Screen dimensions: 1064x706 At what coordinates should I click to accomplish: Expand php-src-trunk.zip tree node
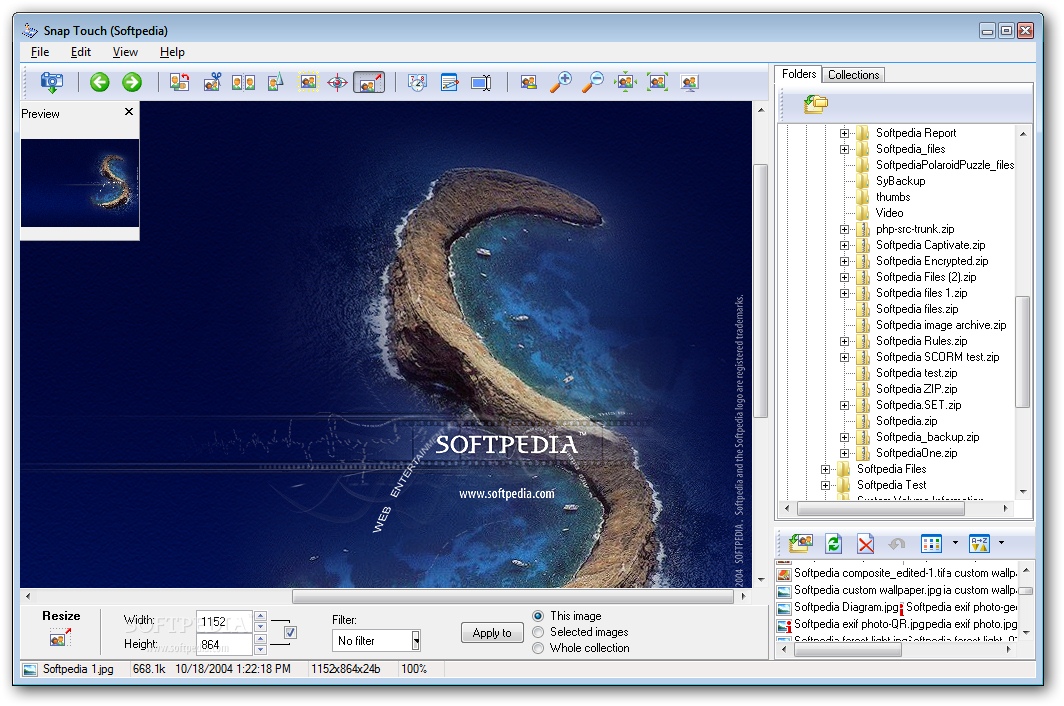(x=844, y=229)
